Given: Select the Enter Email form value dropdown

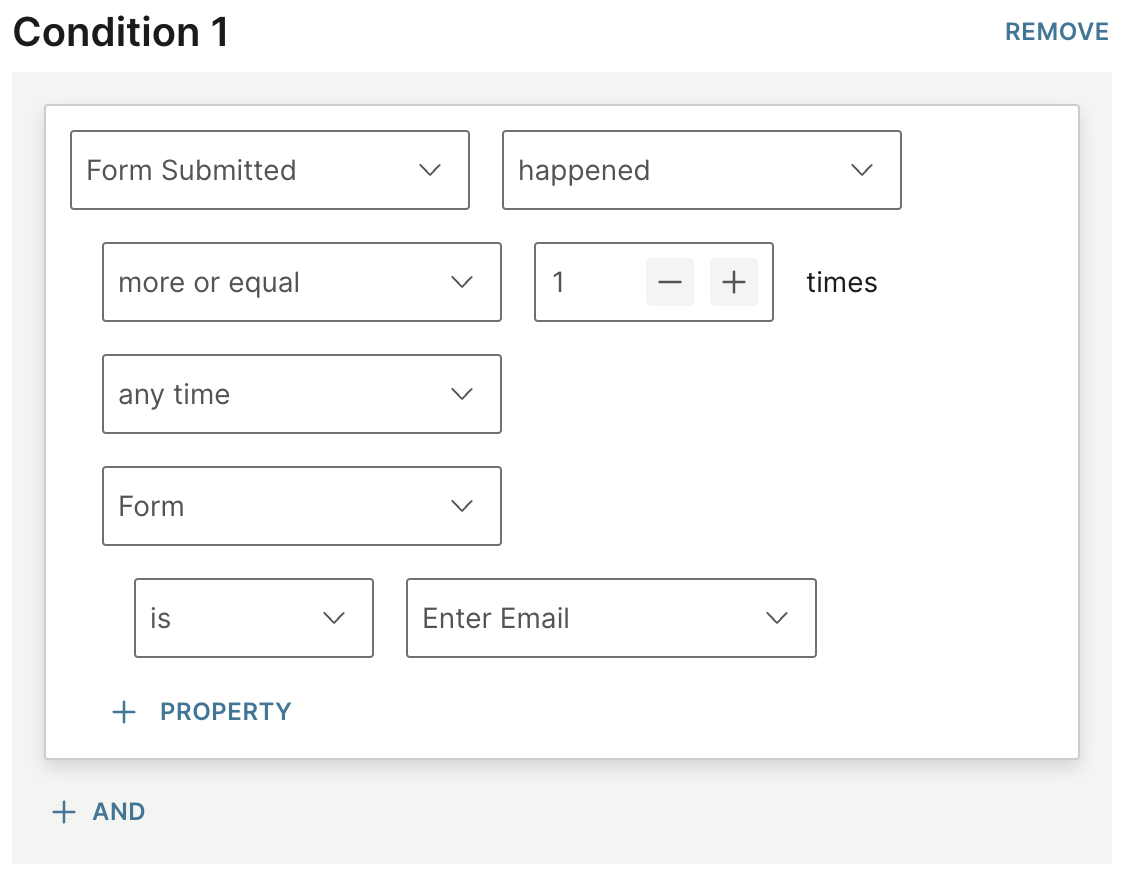Looking at the screenshot, I should pos(611,618).
